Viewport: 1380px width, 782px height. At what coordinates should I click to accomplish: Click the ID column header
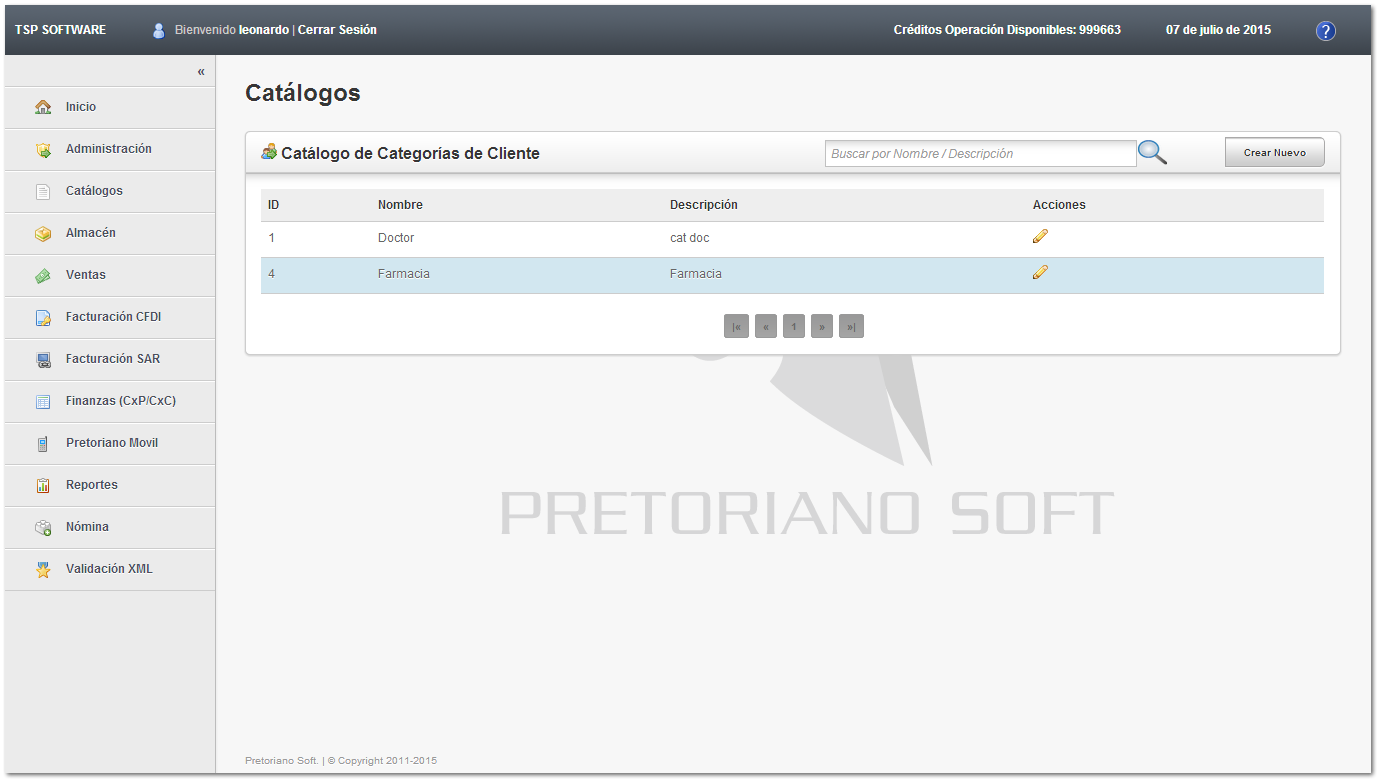click(274, 205)
